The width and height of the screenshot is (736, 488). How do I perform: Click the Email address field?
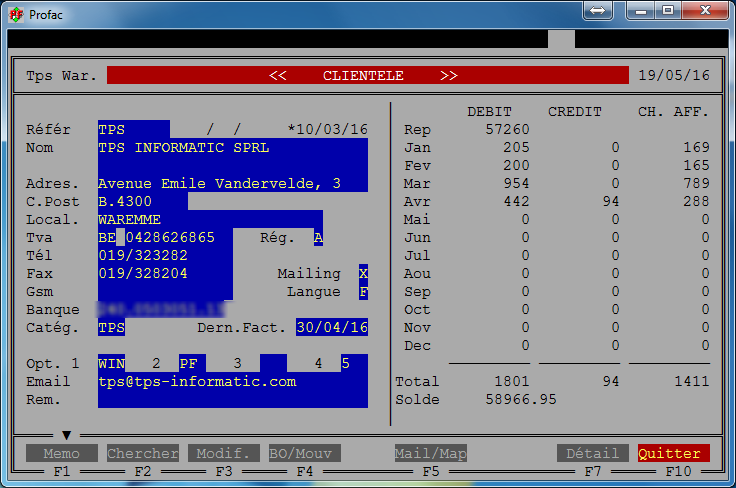[x=197, y=381]
